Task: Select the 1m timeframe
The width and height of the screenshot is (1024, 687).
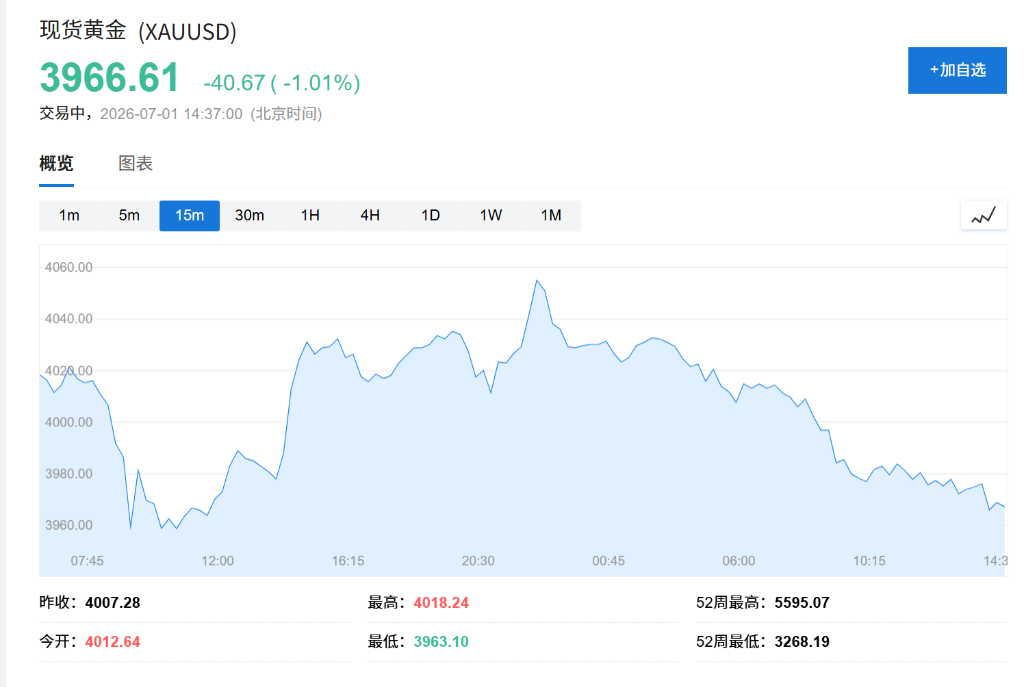Action: pos(69,216)
